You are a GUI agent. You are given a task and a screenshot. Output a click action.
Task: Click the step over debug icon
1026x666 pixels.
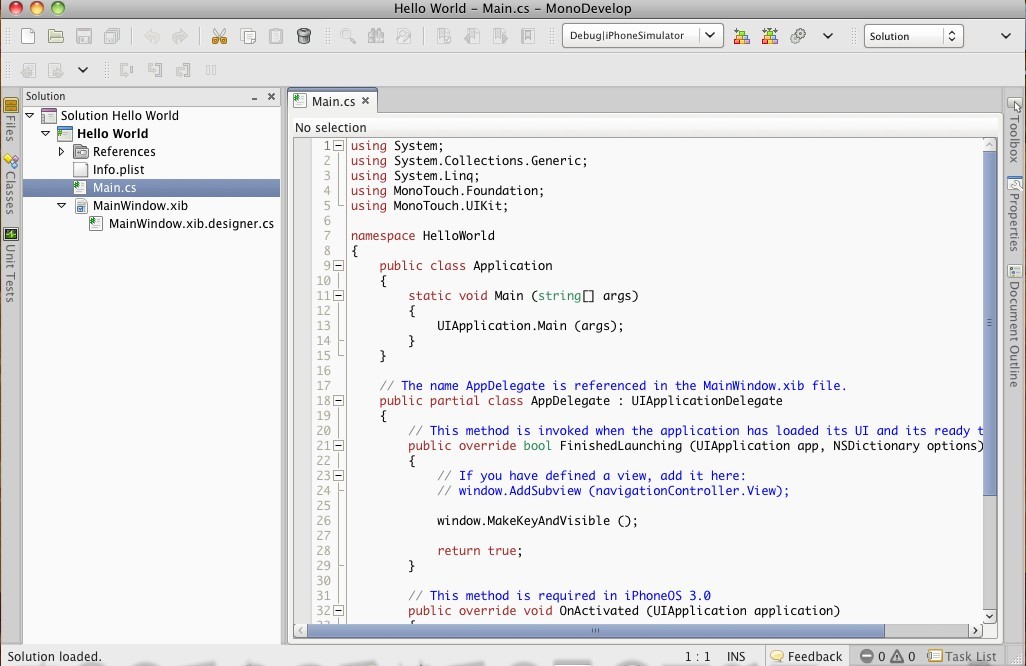[126, 70]
